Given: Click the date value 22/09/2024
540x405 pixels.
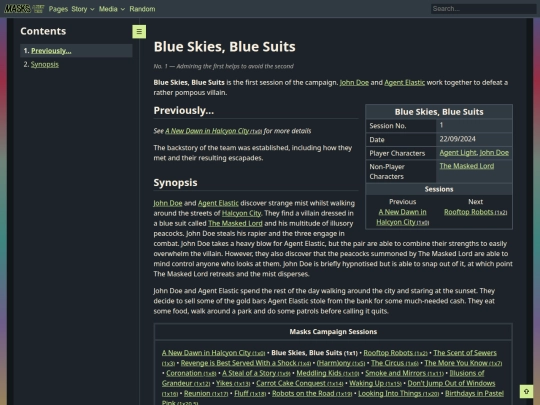Looking at the screenshot, I should [x=457, y=139].
